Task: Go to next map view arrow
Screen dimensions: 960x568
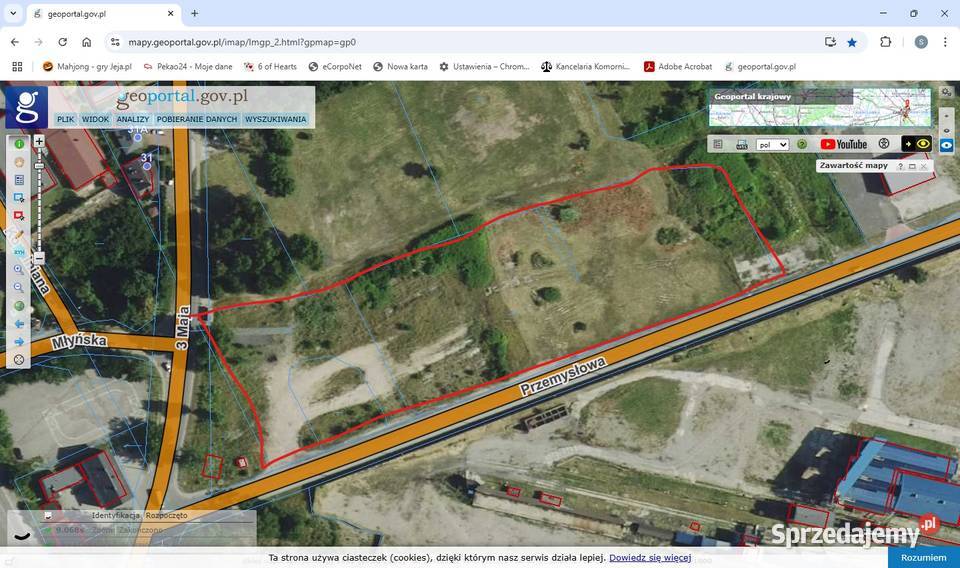Action: point(19,342)
